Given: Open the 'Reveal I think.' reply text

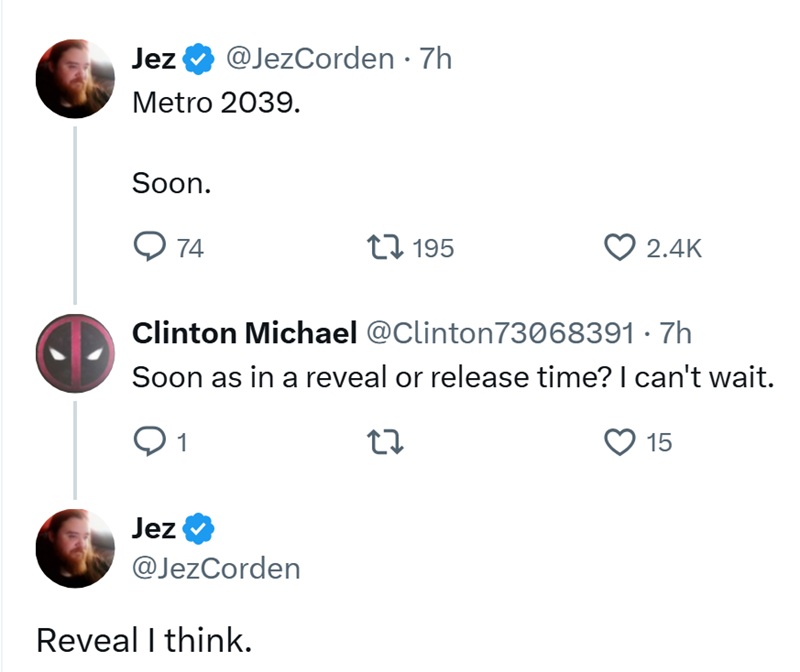Looking at the screenshot, I should (145, 635).
